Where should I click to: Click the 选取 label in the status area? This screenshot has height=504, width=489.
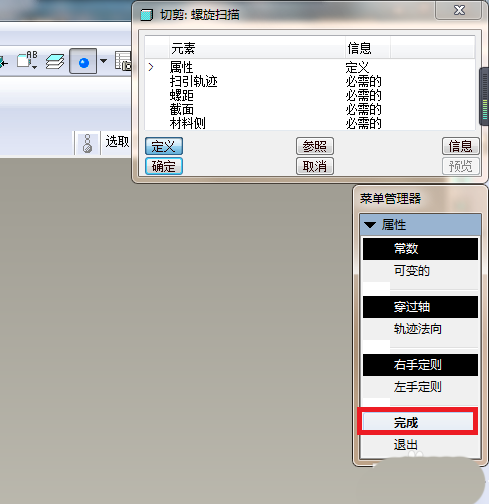(x=117, y=142)
